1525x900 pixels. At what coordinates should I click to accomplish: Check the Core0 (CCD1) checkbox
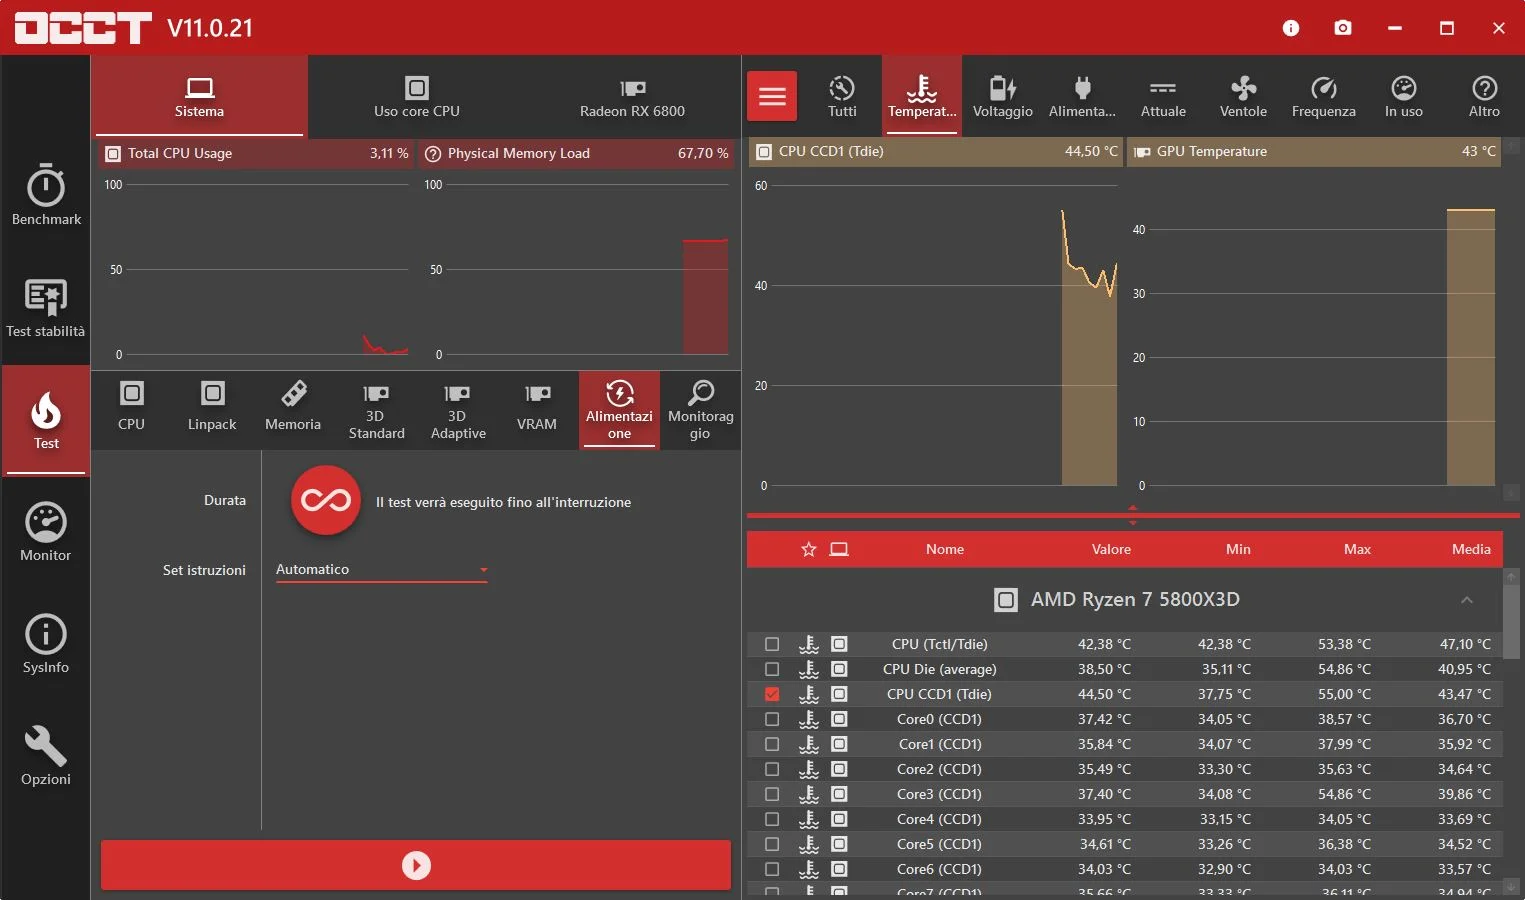click(x=772, y=719)
